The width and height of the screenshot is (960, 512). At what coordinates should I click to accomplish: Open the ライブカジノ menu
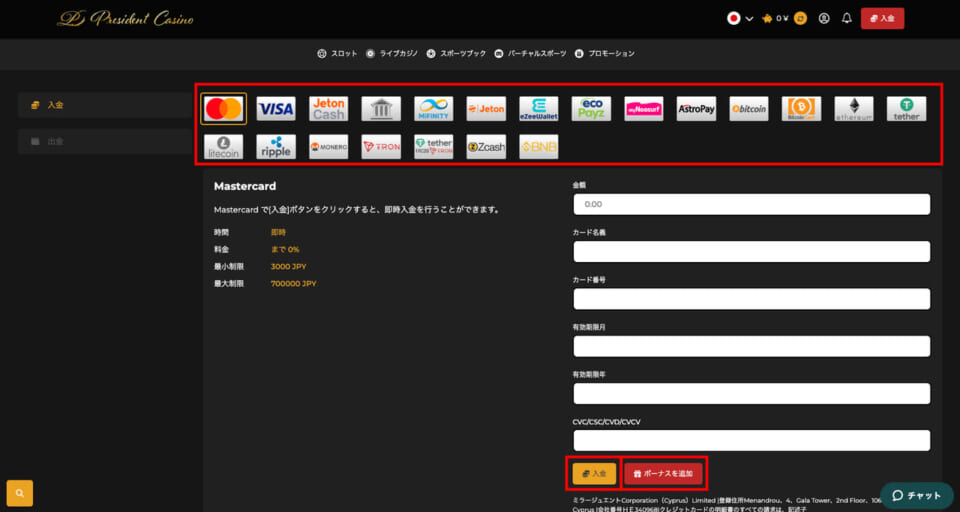(x=392, y=53)
